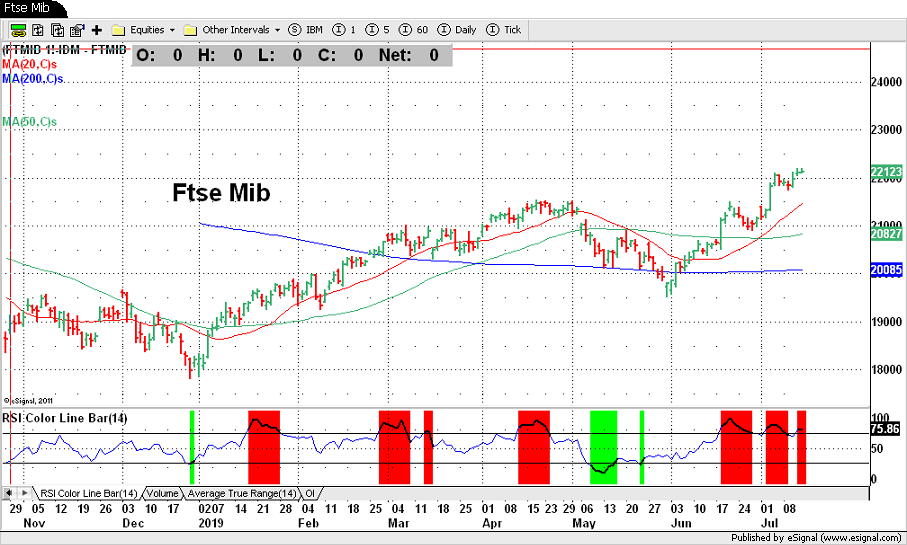907x545 pixels.
Task: Click the RSI Color Line Bar(14) pane label
Action: [x=65, y=418]
